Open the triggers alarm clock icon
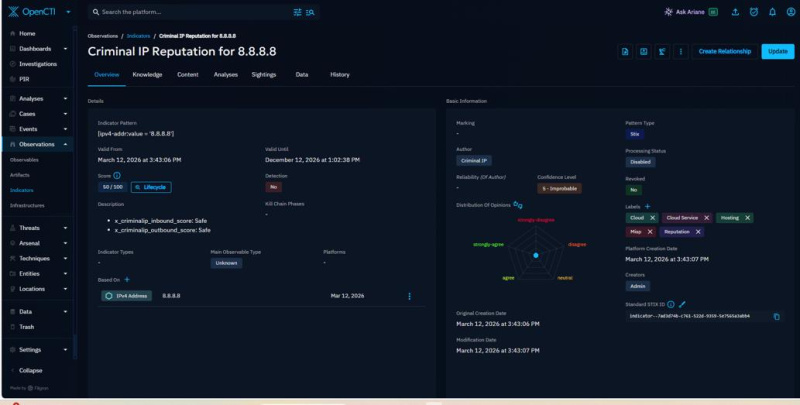This screenshot has width=800, height=405. (754, 12)
